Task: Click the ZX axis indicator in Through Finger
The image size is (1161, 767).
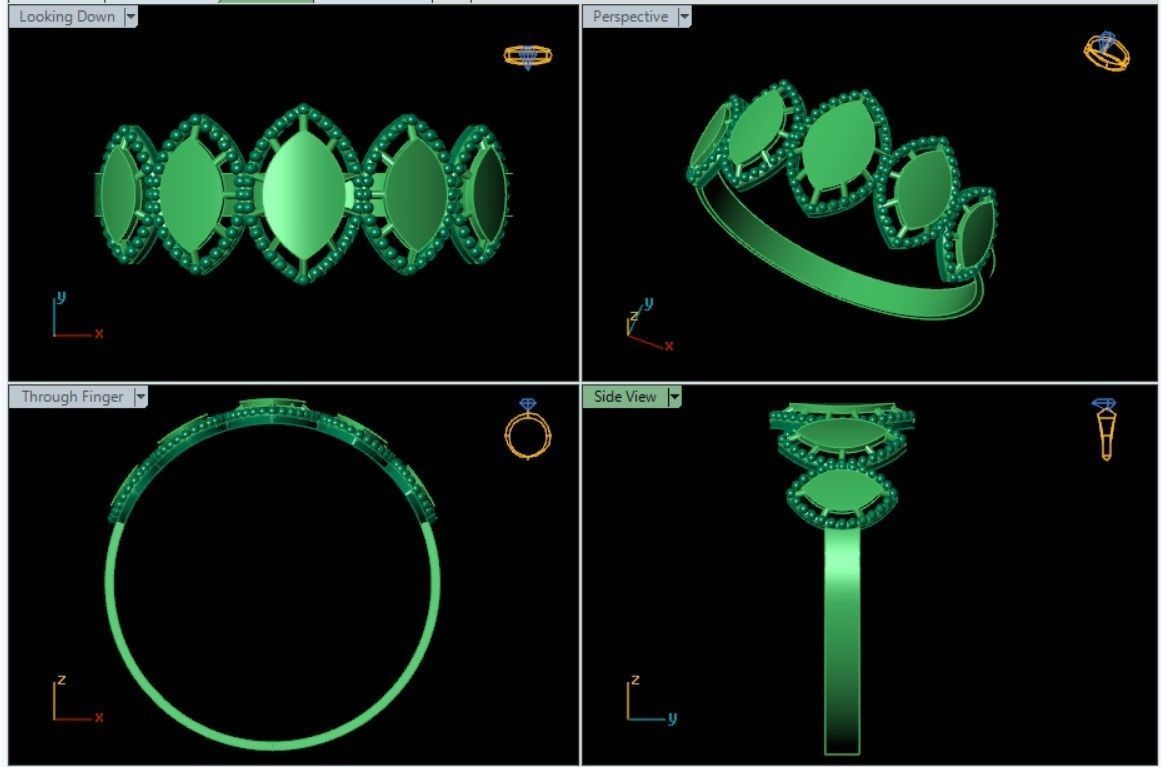Action: [78, 698]
